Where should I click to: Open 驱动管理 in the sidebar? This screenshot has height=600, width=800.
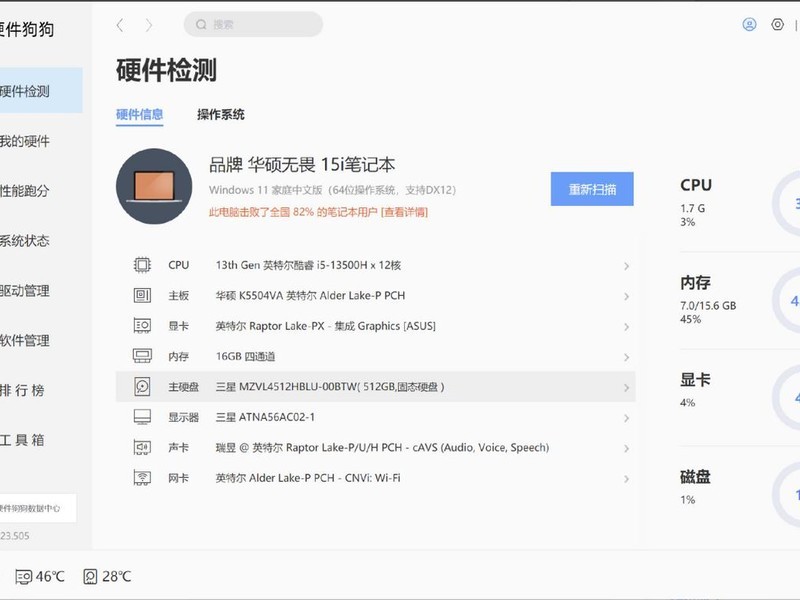[24, 291]
